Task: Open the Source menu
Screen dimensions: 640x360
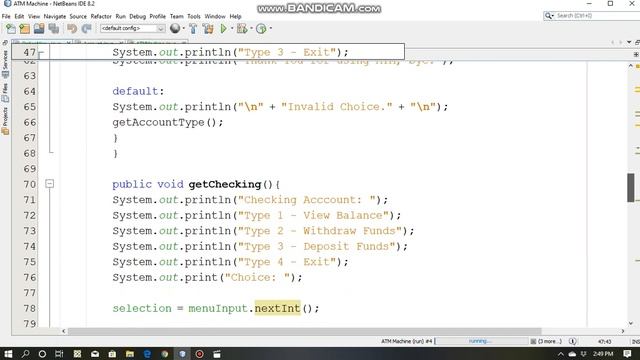Action: point(78,16)
